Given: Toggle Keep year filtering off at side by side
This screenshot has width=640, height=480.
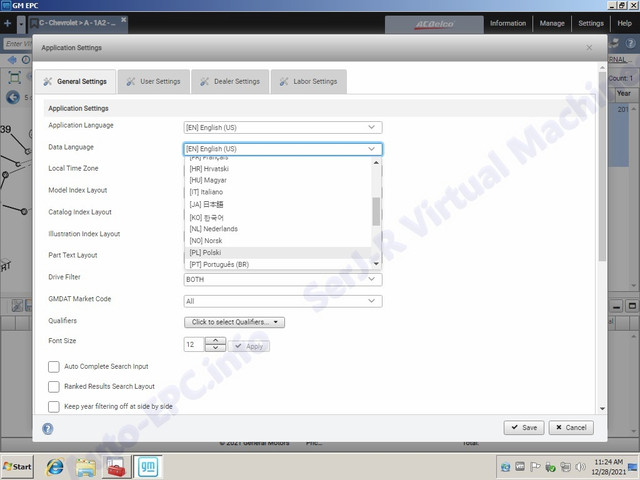Looking at the screenshot, I should tap(54, 407).
